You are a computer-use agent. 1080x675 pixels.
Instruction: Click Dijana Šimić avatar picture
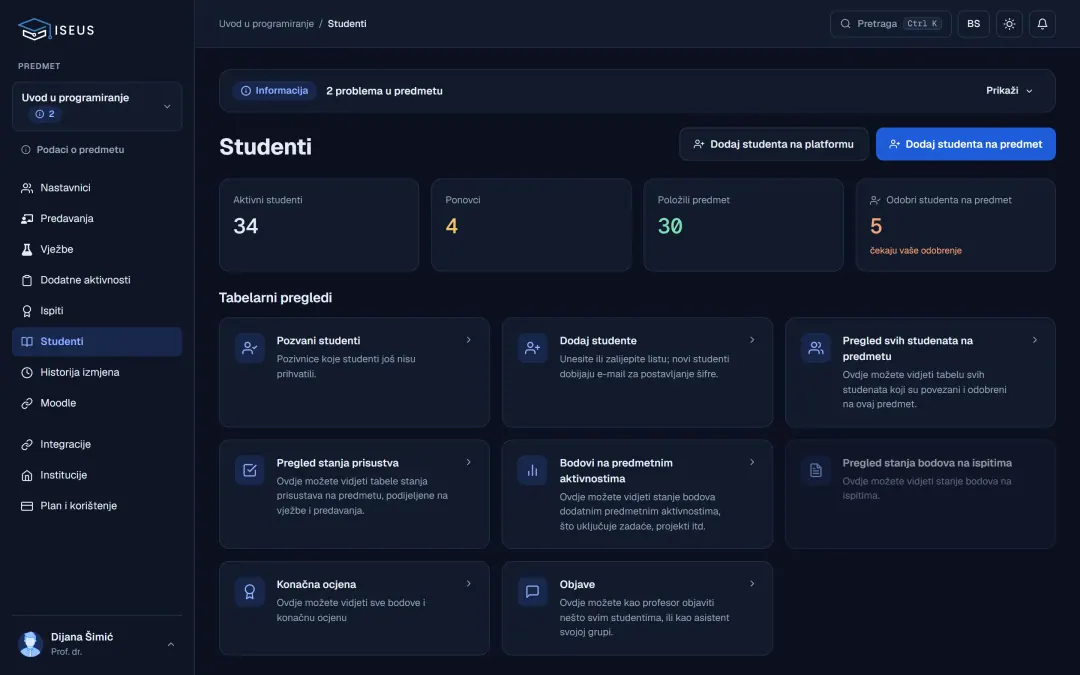[x=30, y=644]
